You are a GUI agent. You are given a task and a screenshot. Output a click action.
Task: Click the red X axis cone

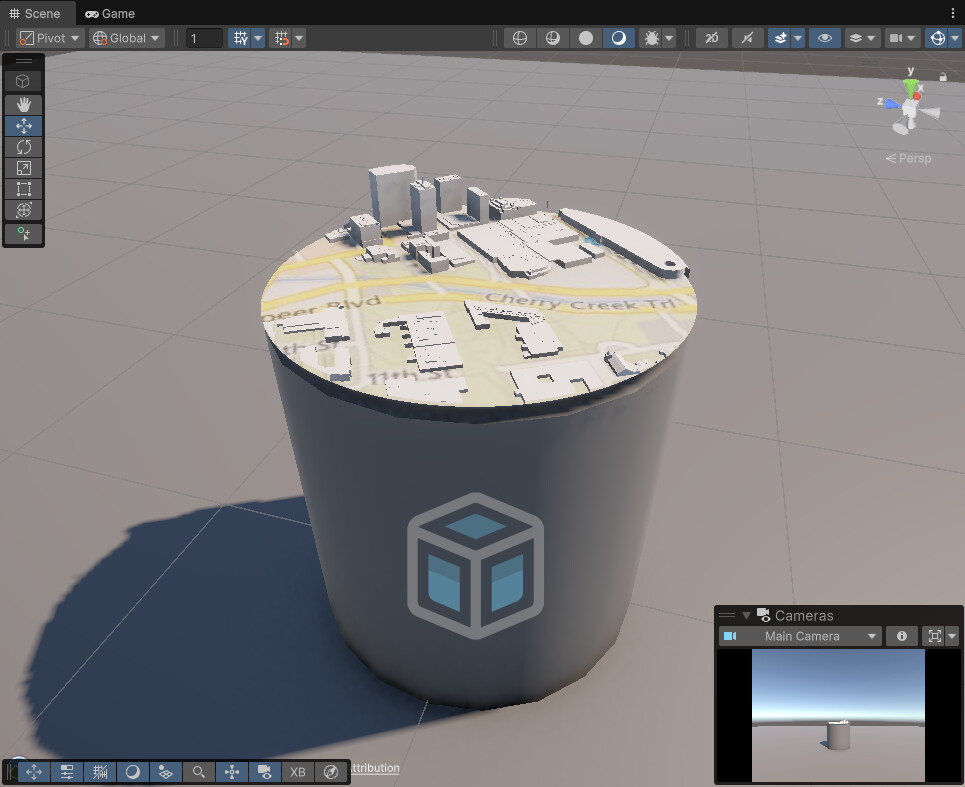coord(918,95)
